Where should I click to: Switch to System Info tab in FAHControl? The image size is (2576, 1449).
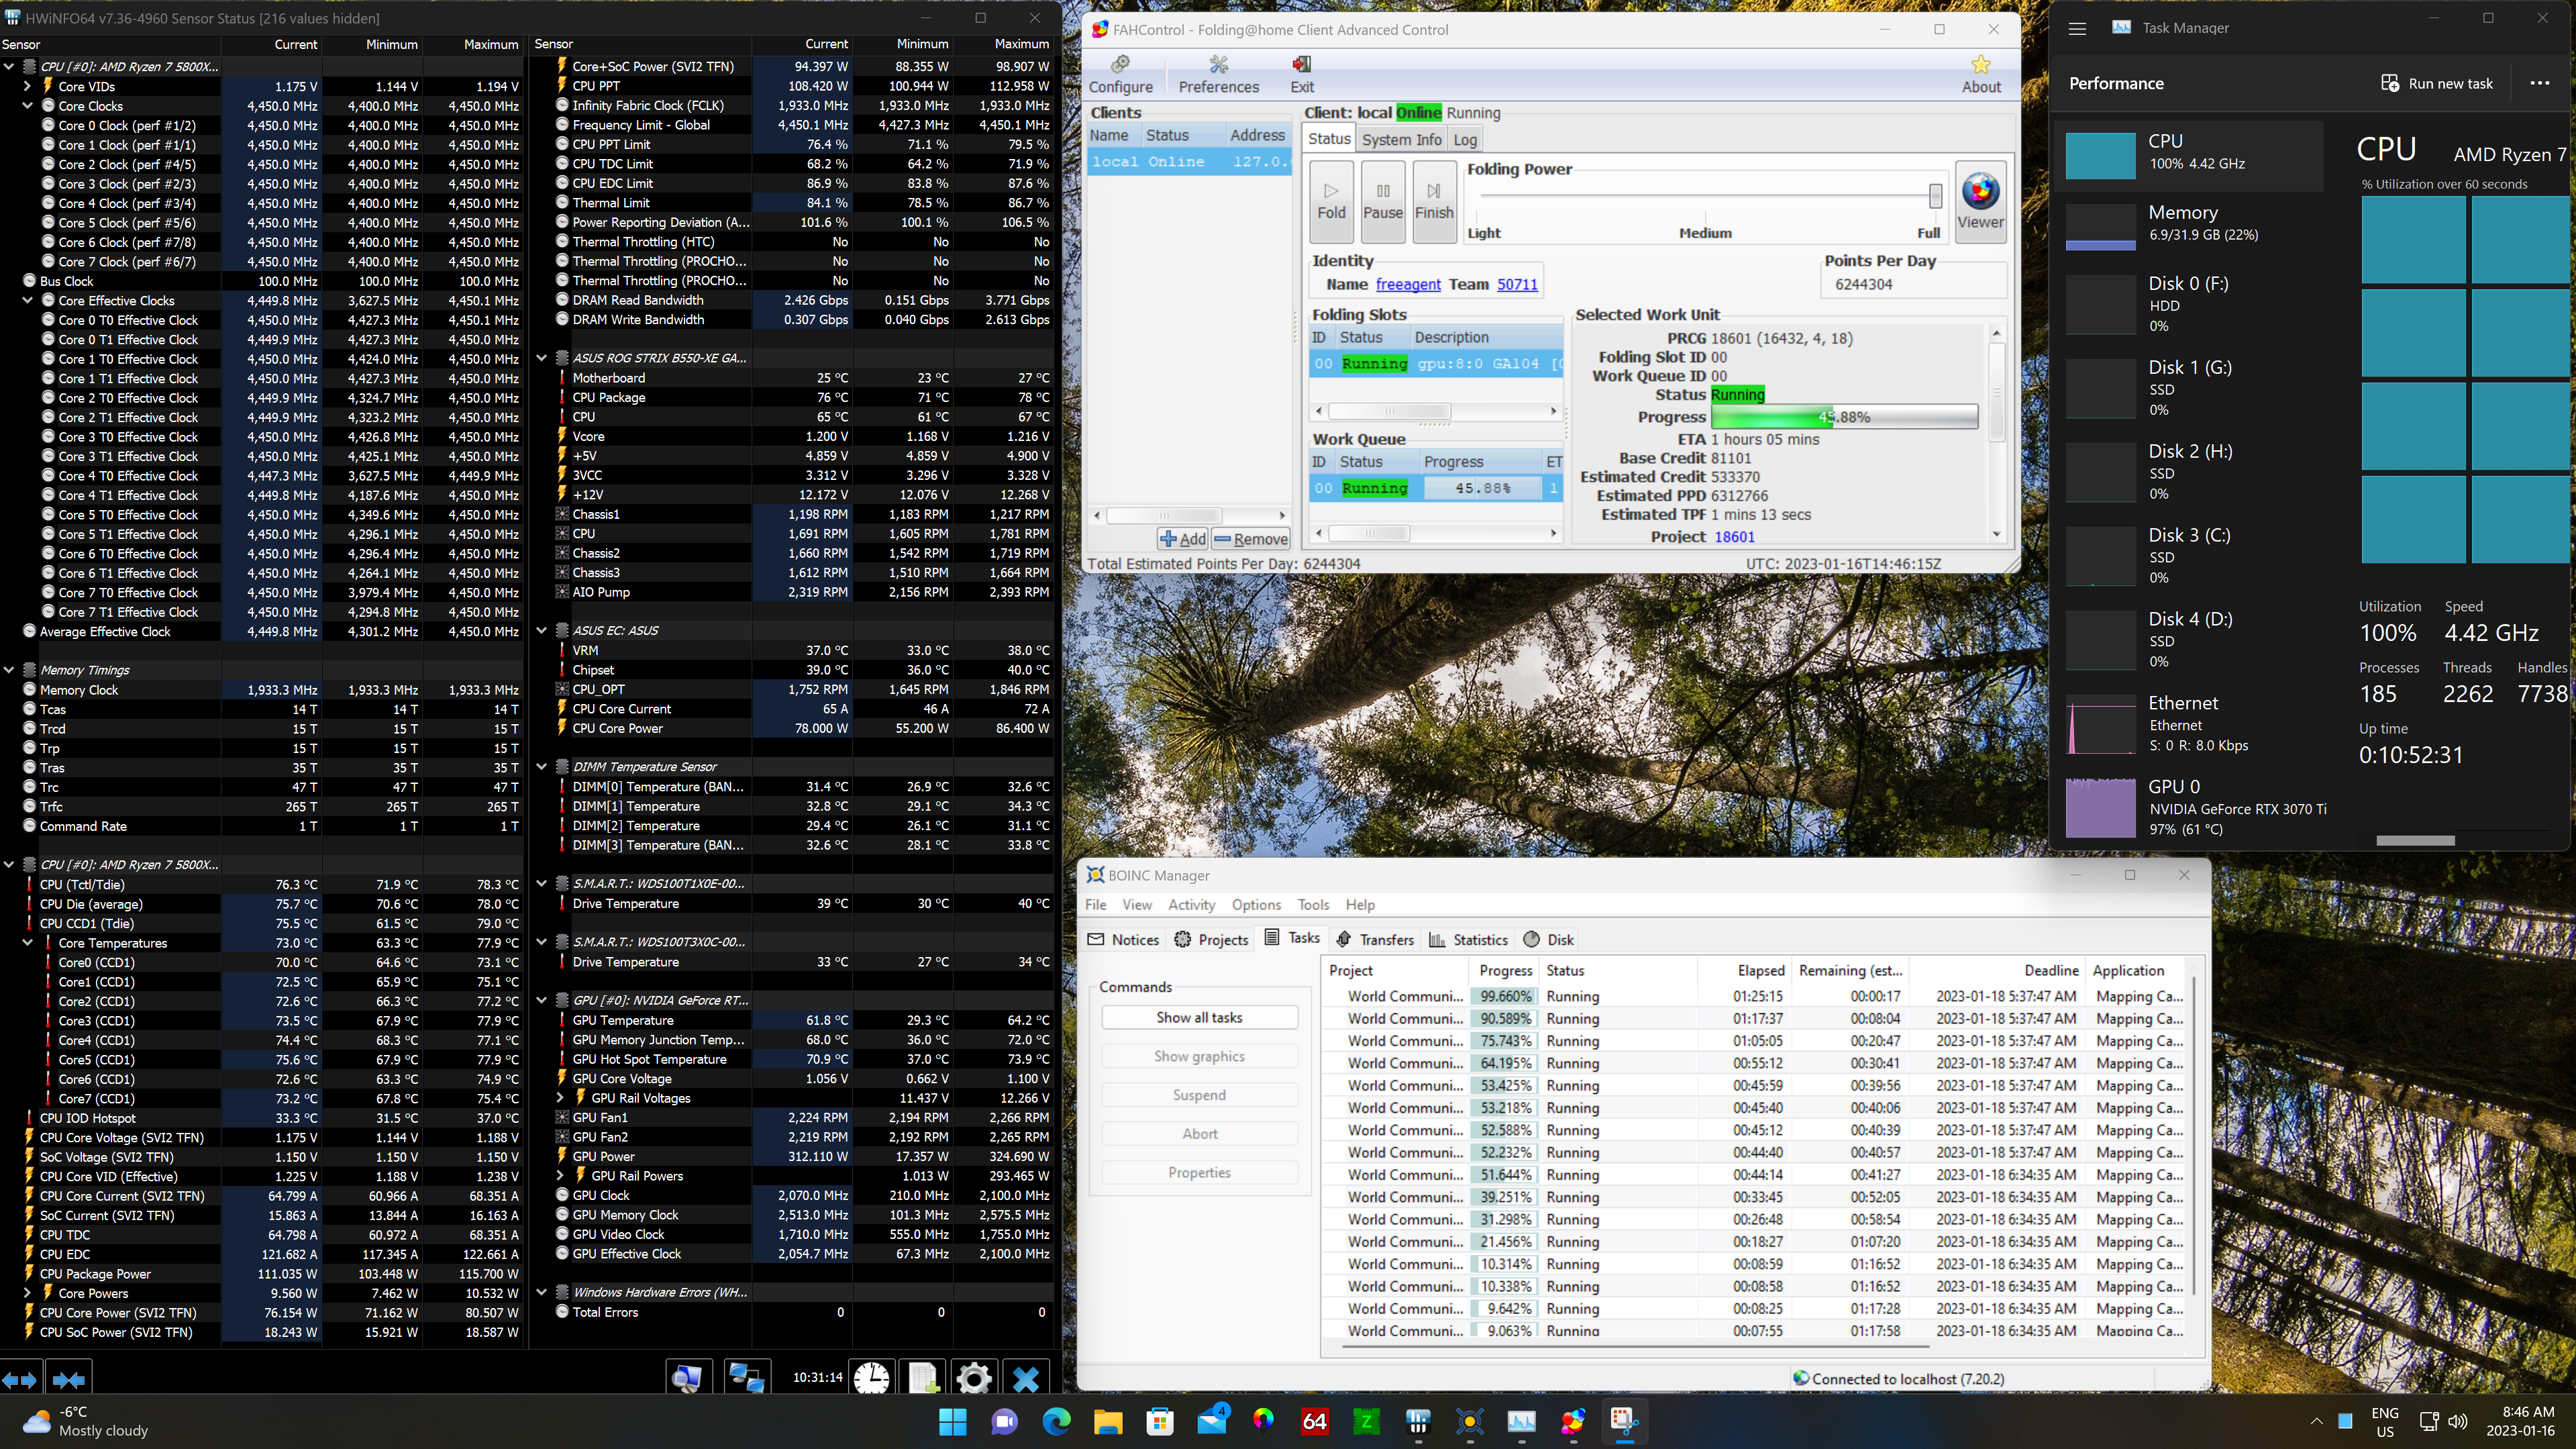pos(1401,139)
